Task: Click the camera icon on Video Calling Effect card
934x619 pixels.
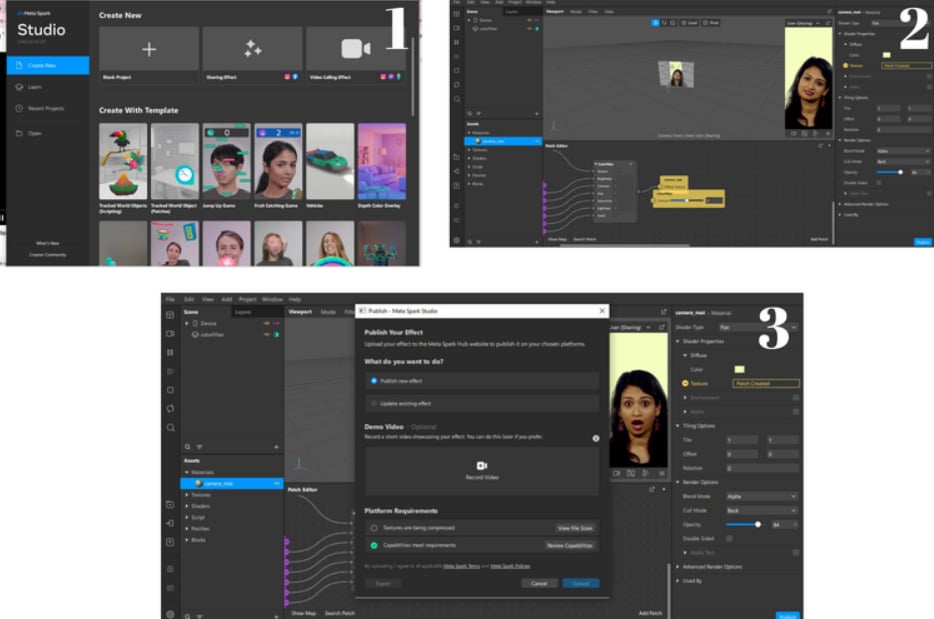Action: (356, 49)
